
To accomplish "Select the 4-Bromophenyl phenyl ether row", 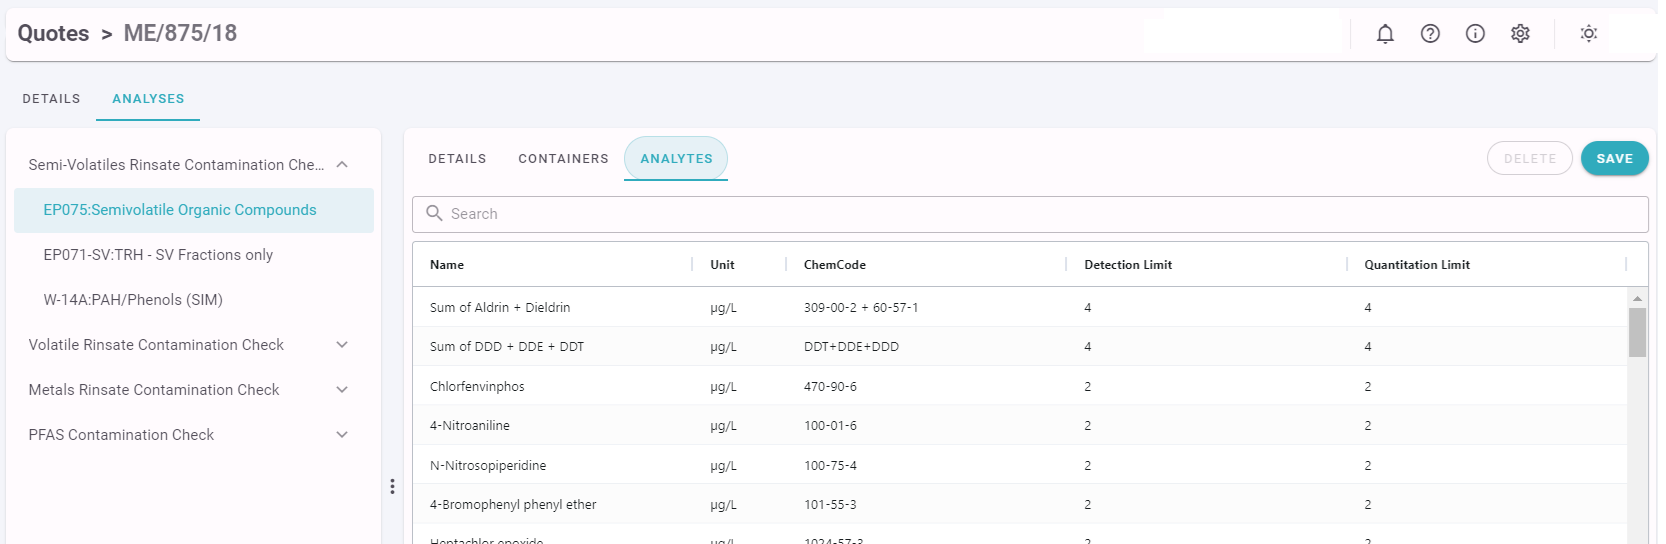I will [1020, 505].
